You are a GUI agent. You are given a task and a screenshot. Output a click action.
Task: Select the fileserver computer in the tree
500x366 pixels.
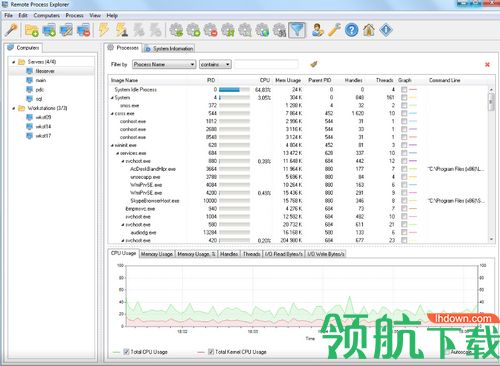pos(45,71)
